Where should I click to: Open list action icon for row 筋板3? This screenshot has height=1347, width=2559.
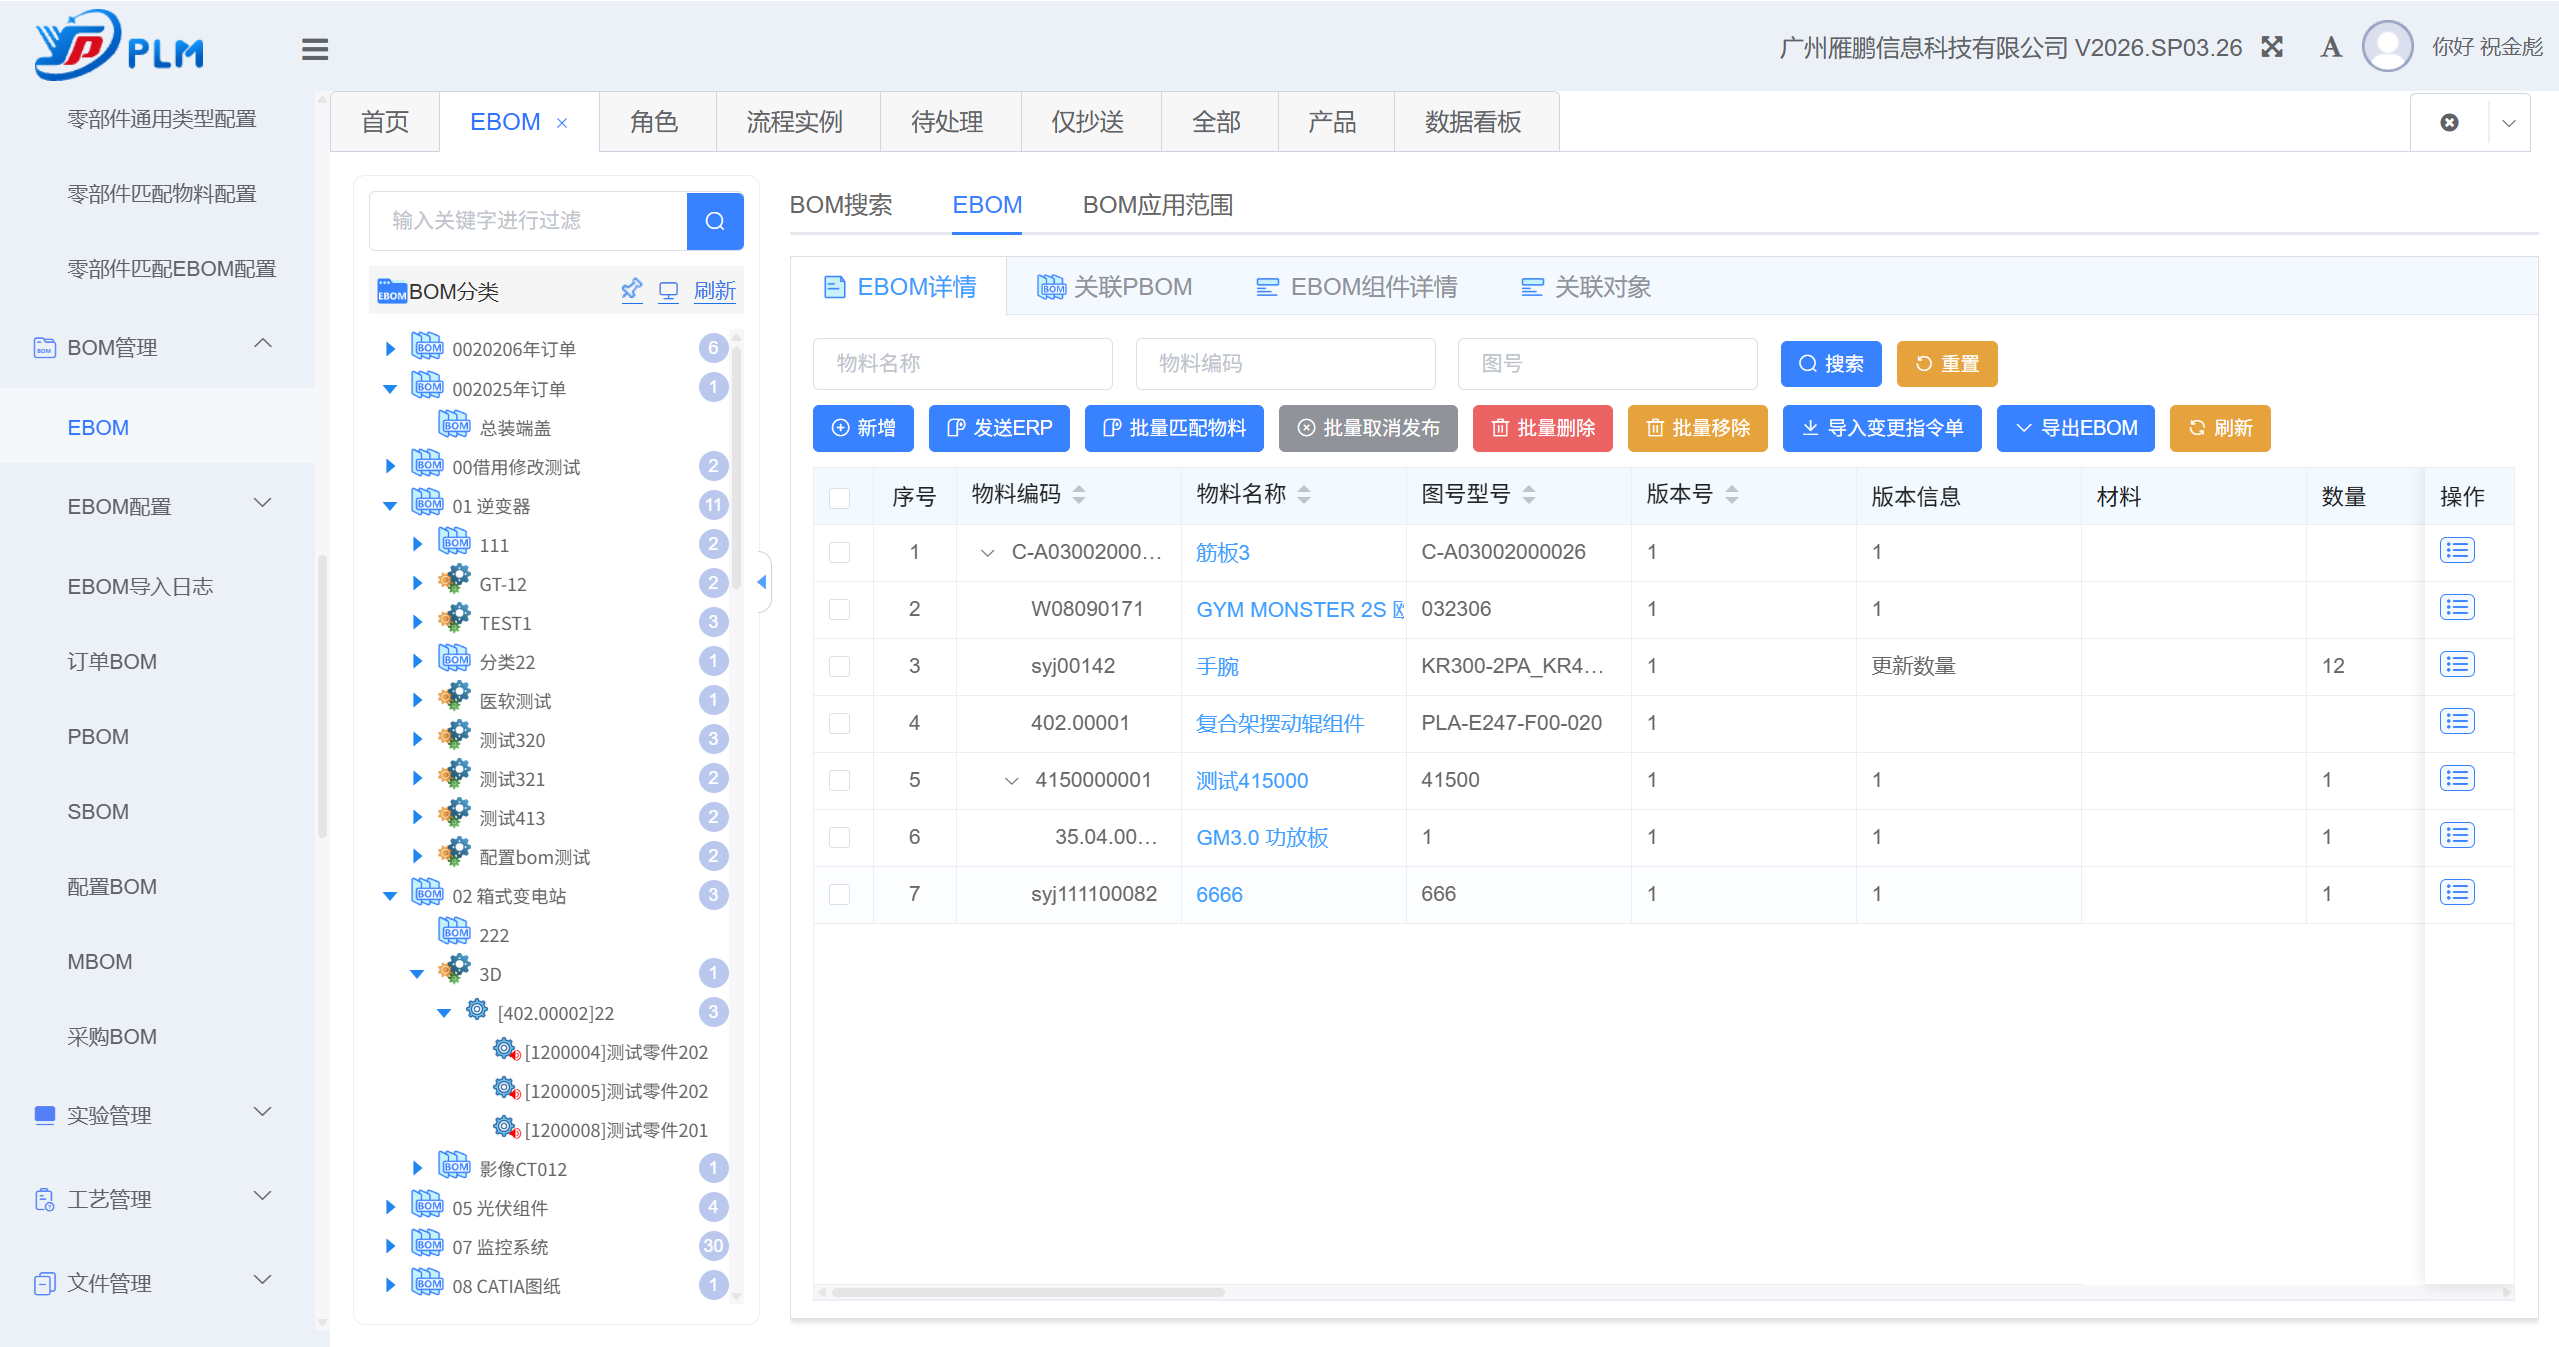click(x=2457, y=551)
